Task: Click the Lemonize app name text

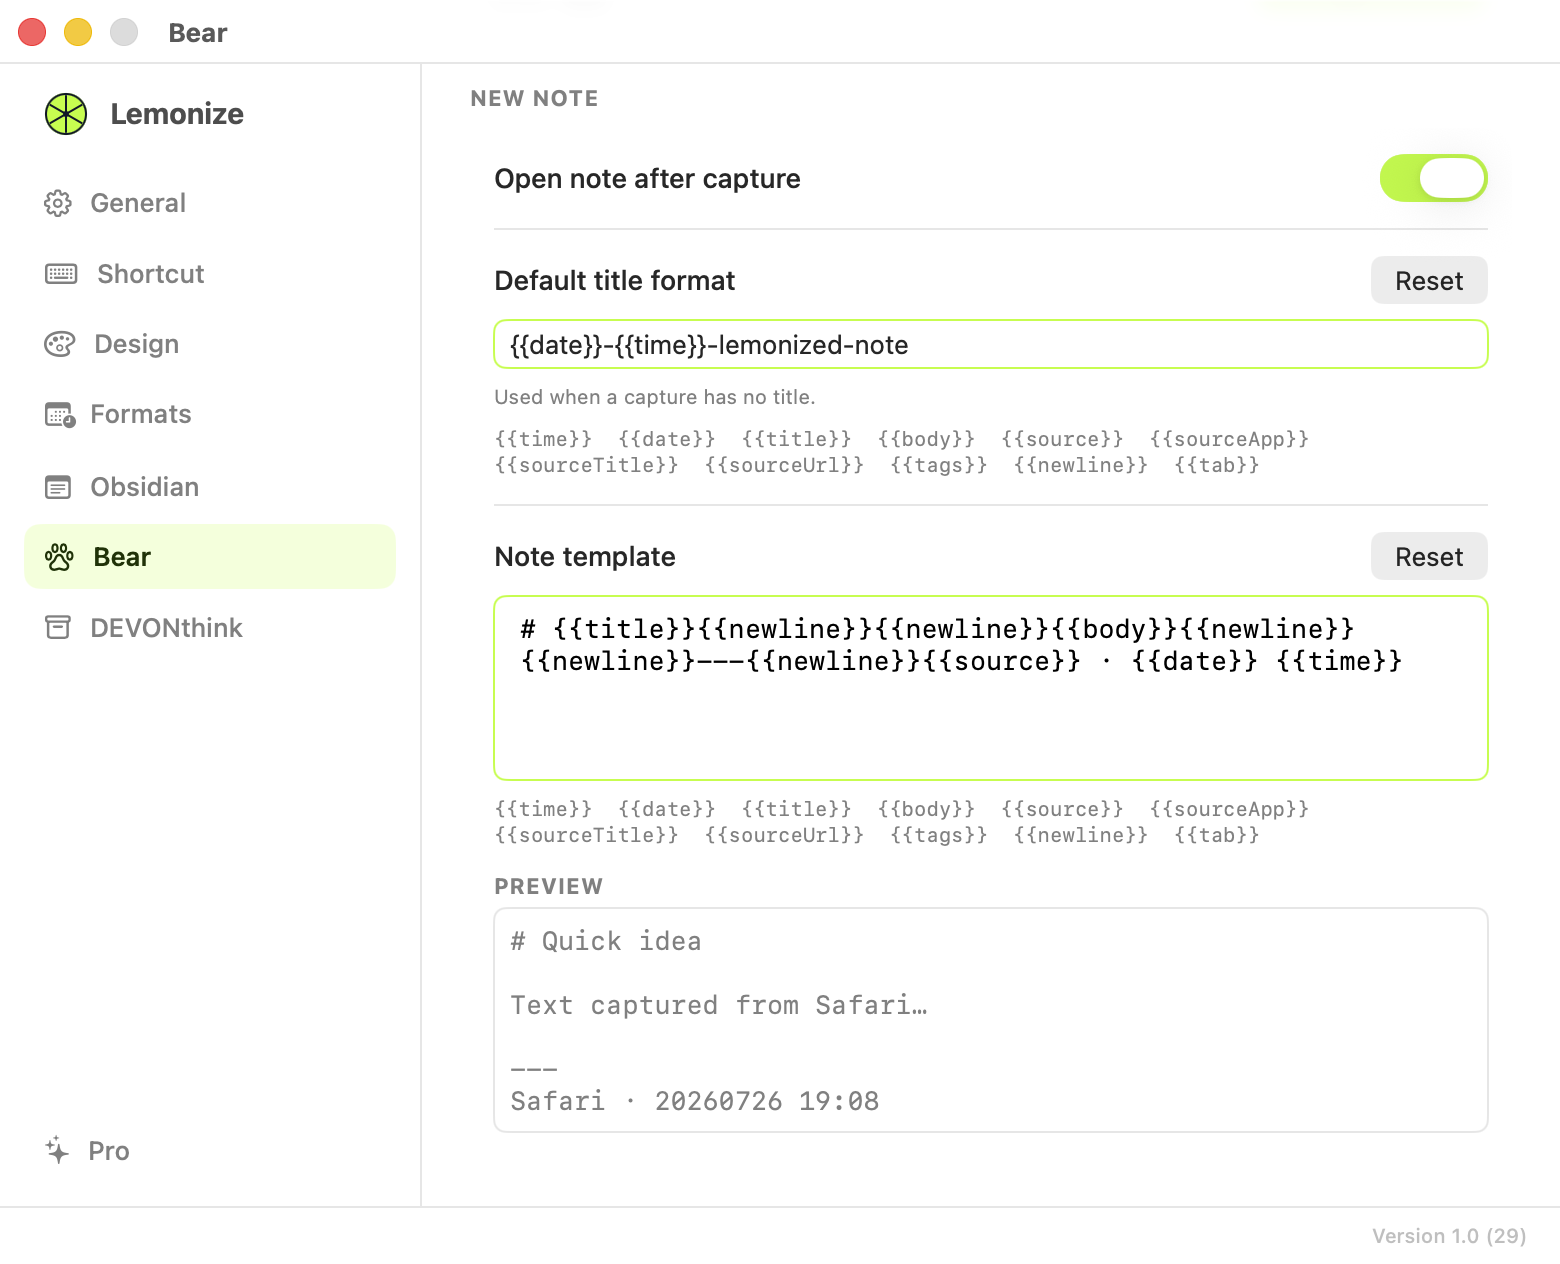Action: pos(177,114)
